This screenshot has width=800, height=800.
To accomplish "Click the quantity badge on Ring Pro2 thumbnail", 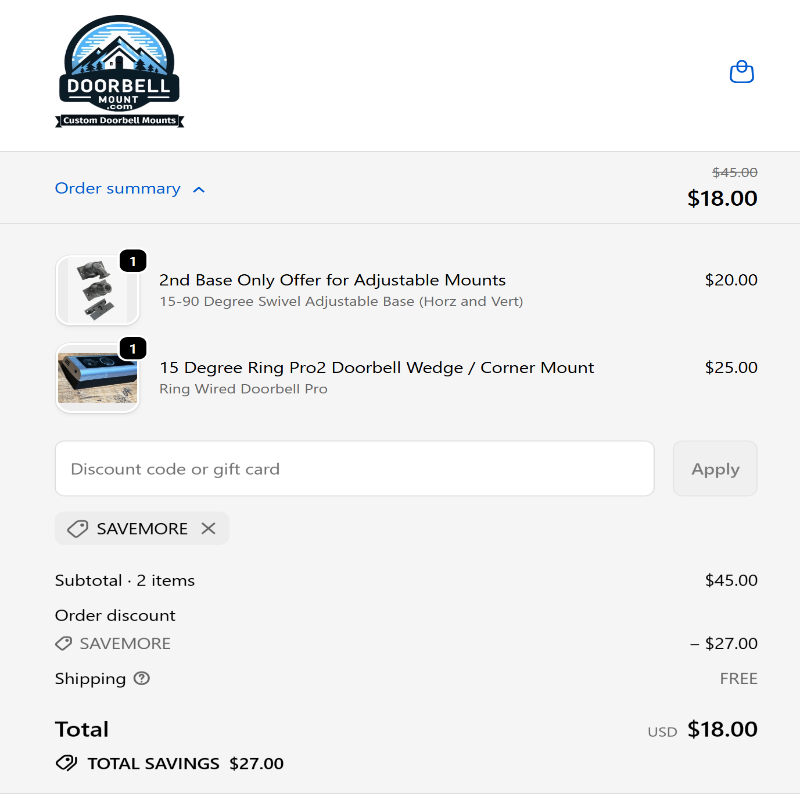I will click(x=133, y=348).
